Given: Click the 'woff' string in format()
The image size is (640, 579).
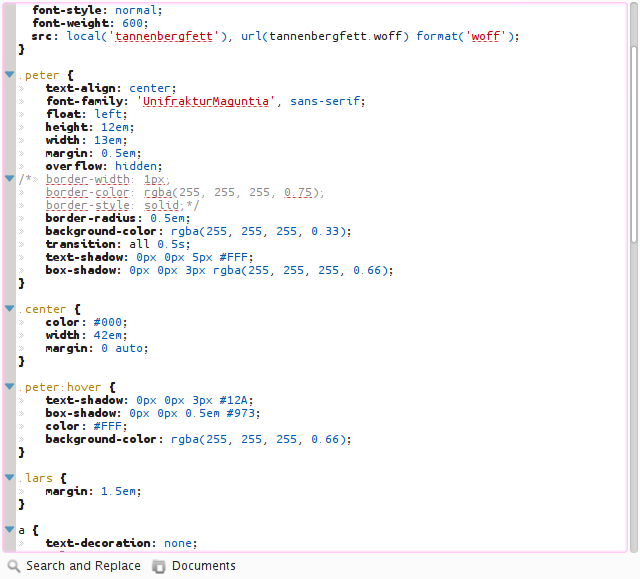Looking at the screenshot, I should [485, 36].
